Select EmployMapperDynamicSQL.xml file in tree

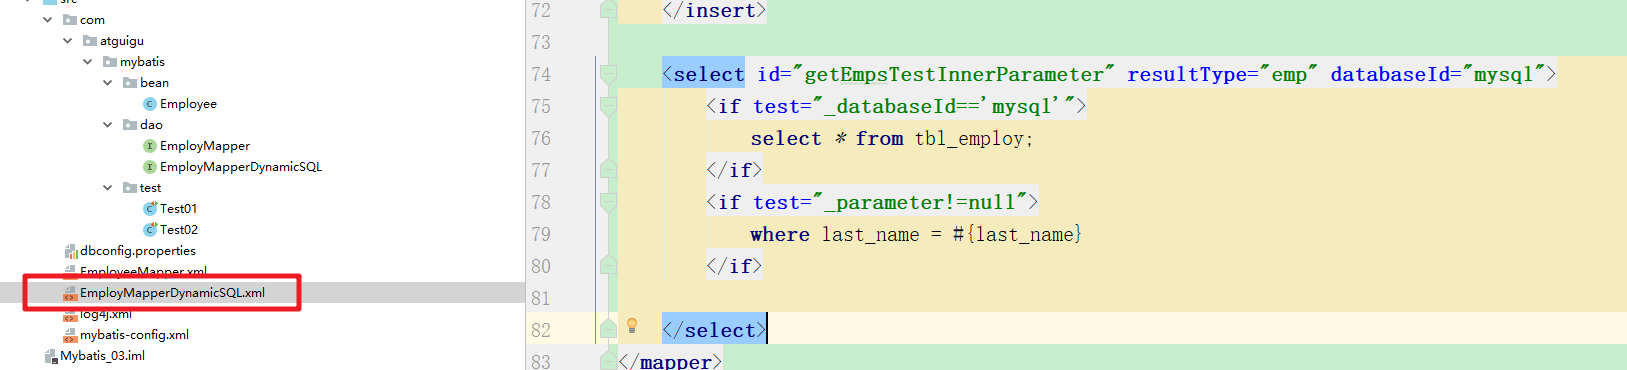click(x=172, y=293)
